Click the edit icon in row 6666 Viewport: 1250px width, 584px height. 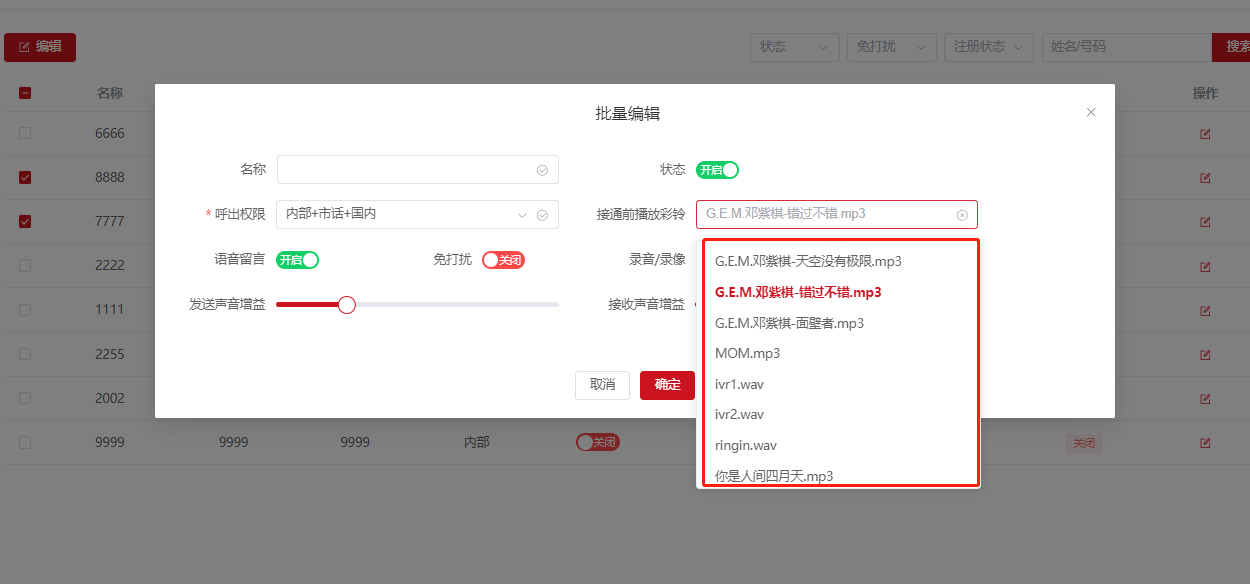pyautogui.click(x=1205, y=134)
